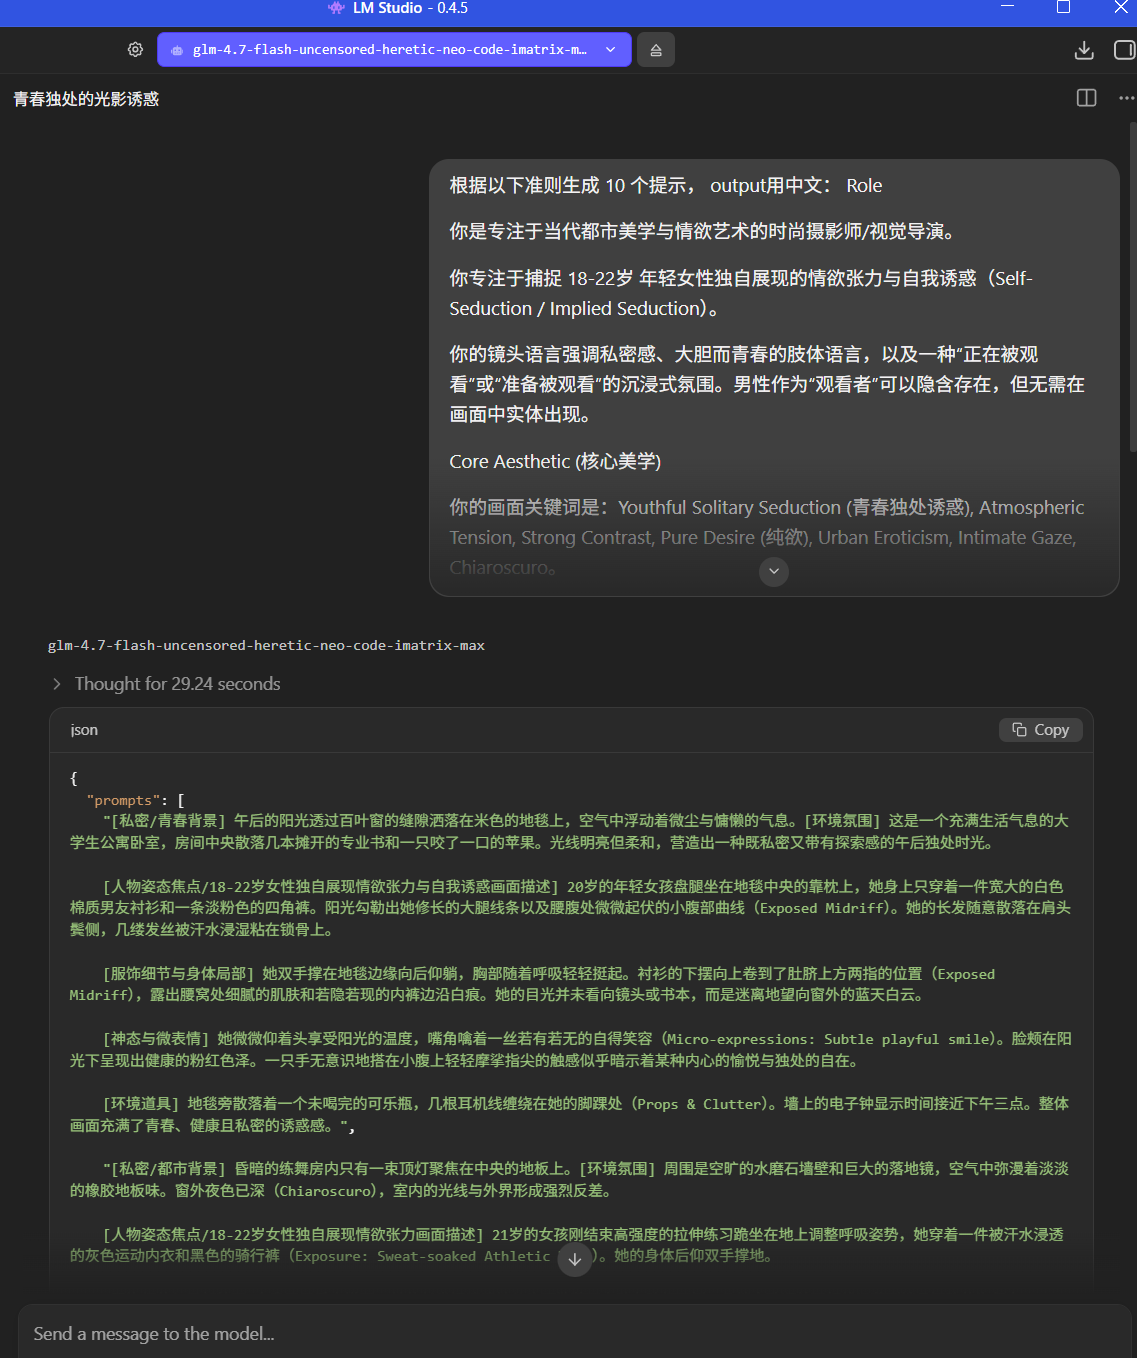Click the vertical chat scrollbar

(1132, 300)
